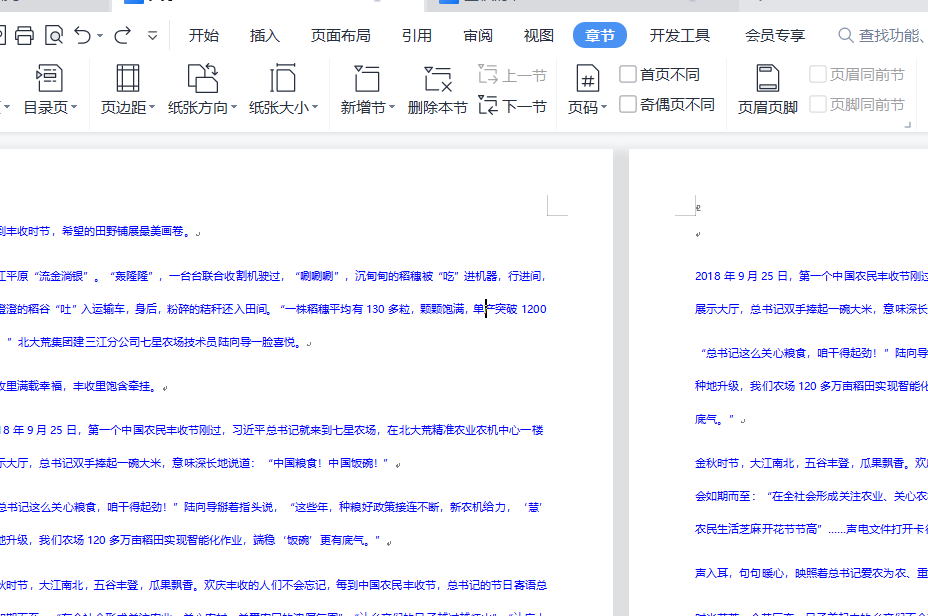Redo the last undone action

(x=123, y=36)
